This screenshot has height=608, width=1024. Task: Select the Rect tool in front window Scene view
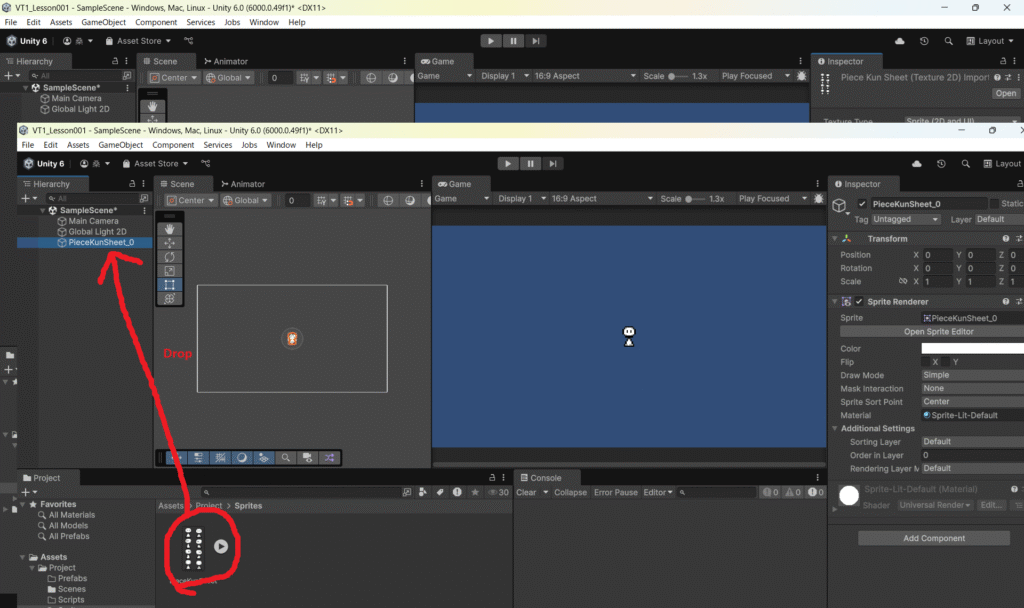[x=169, y=285]
